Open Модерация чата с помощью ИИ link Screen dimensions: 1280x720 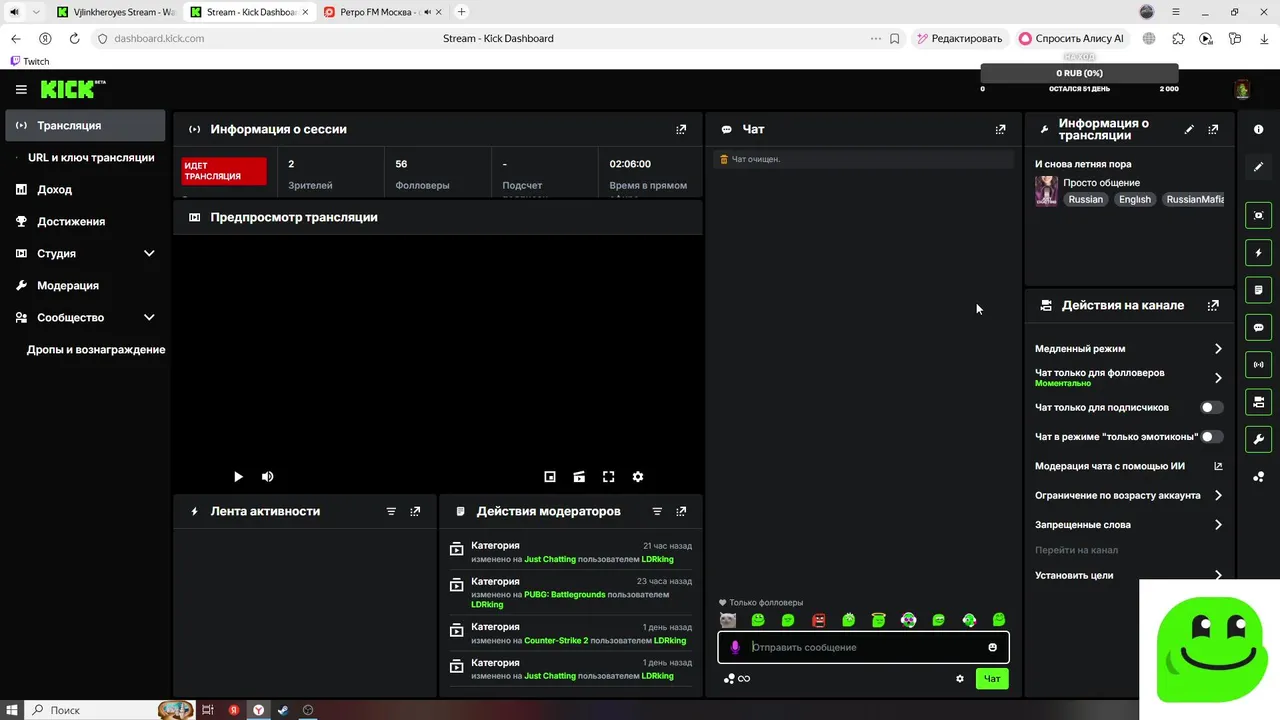click(x=1129, y=466)
